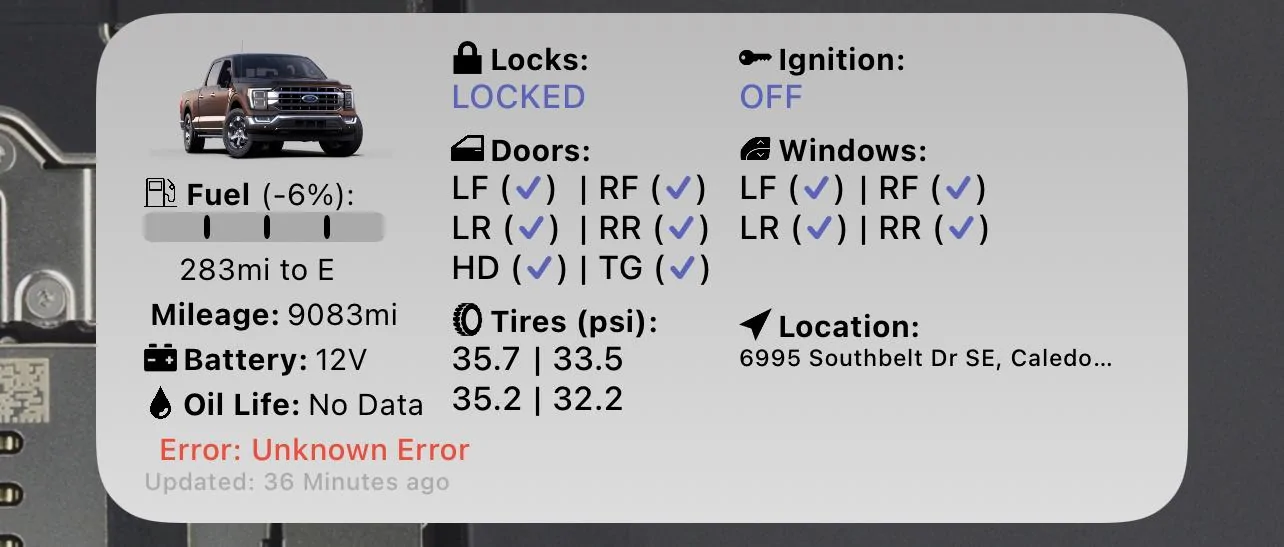
Task: Click the padlock icon beside Locks
Action: 467,60
